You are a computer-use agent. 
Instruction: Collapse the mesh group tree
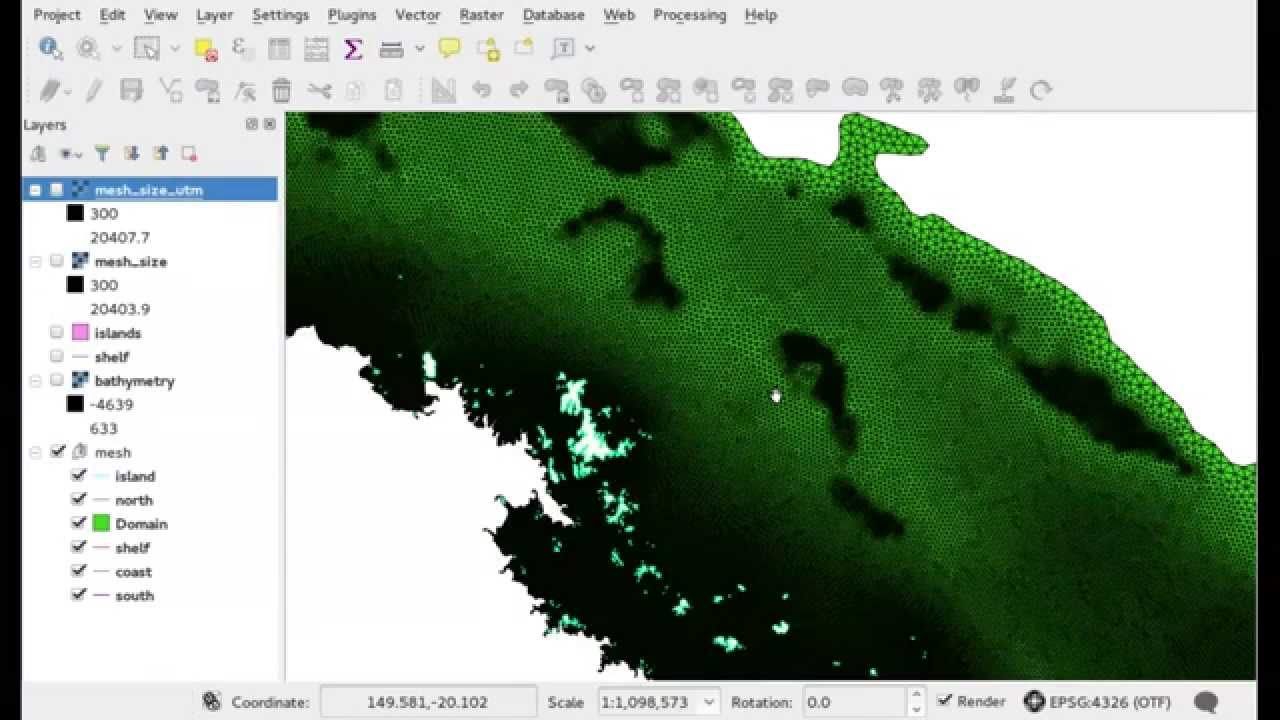[x=36, y=453]
